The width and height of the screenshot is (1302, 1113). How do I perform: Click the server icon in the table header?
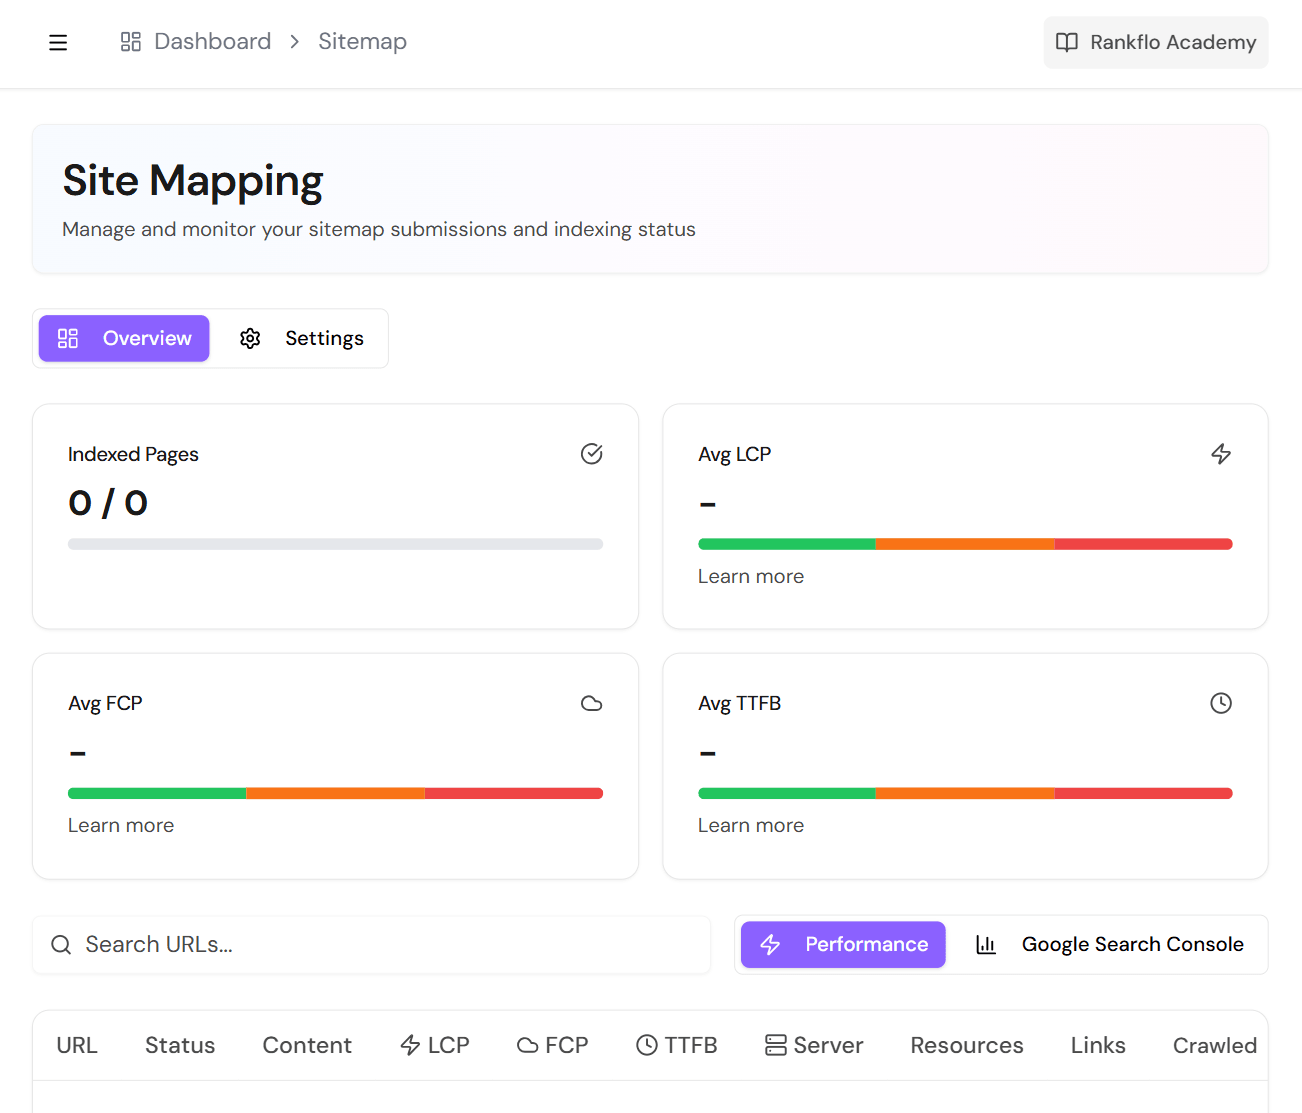point(775,1044)
